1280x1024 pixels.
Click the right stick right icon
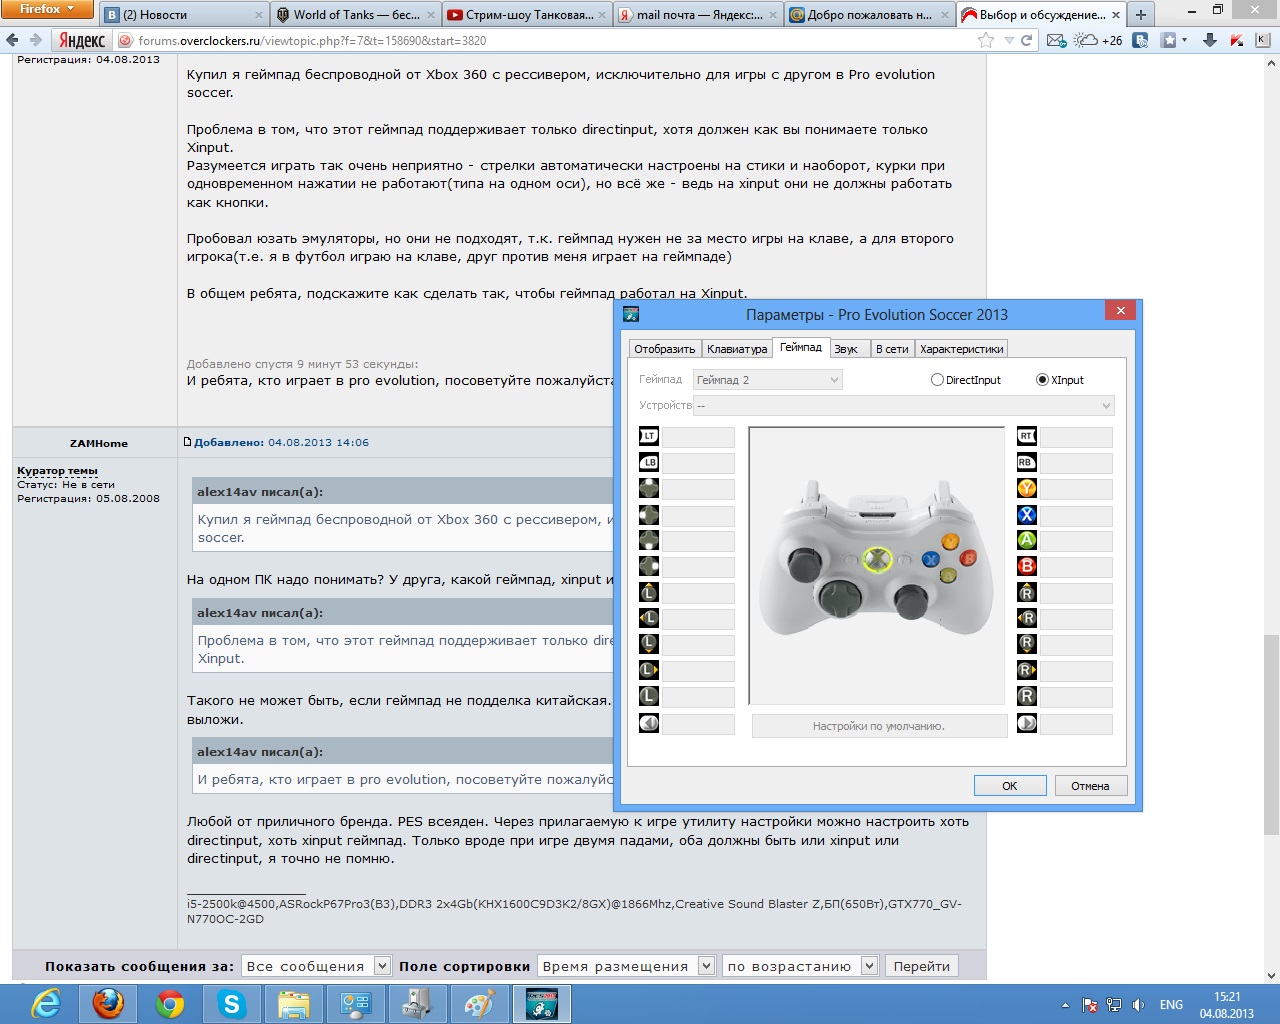1026,670
